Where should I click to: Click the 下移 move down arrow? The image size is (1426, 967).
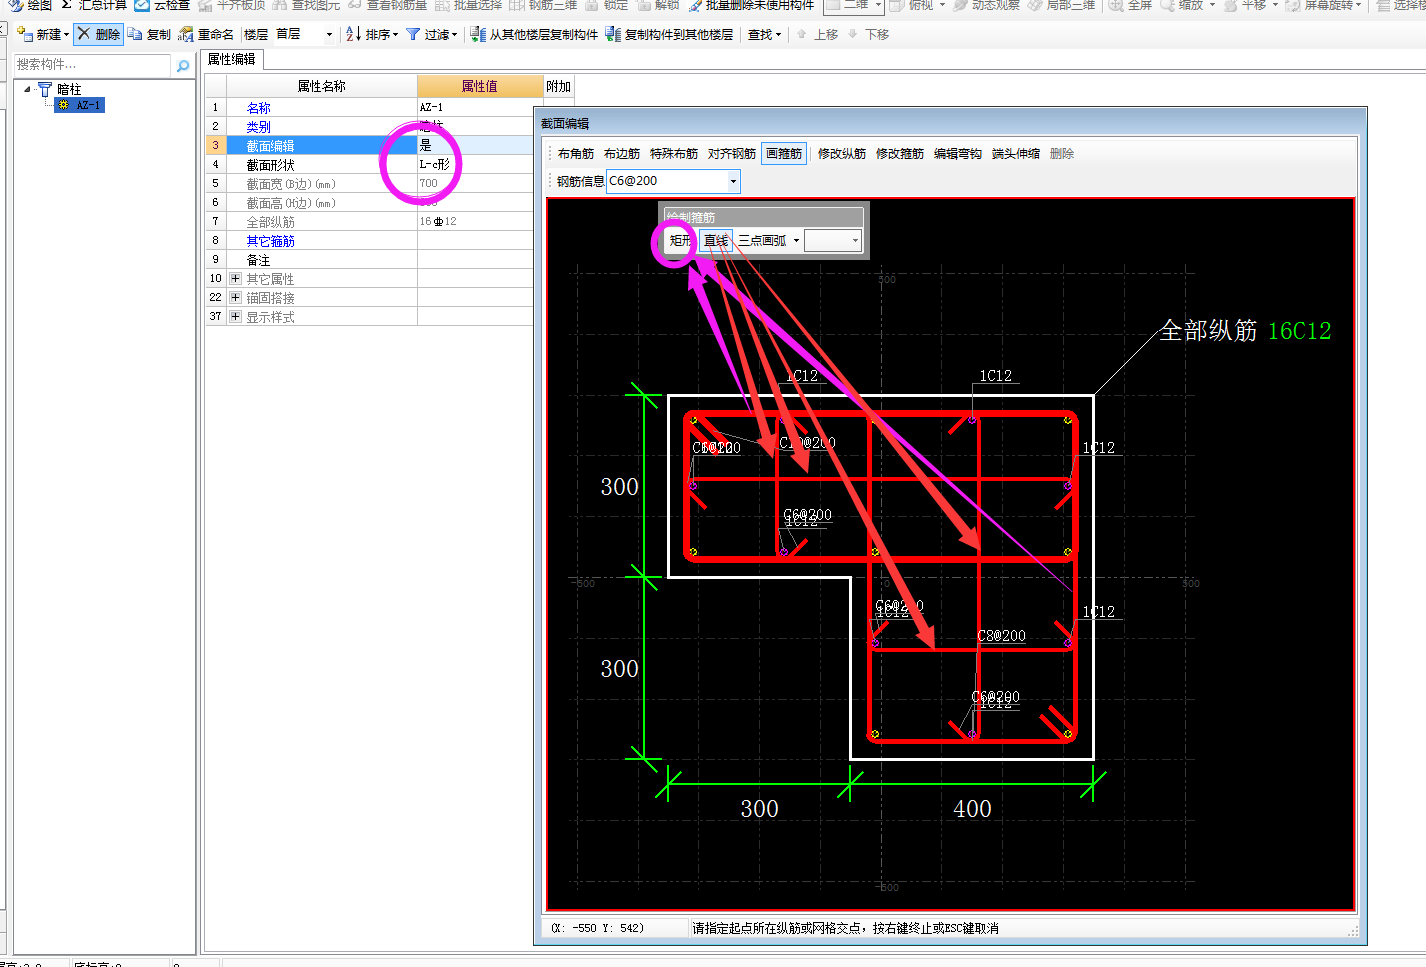pyautogui.click(x=868, y=34)
